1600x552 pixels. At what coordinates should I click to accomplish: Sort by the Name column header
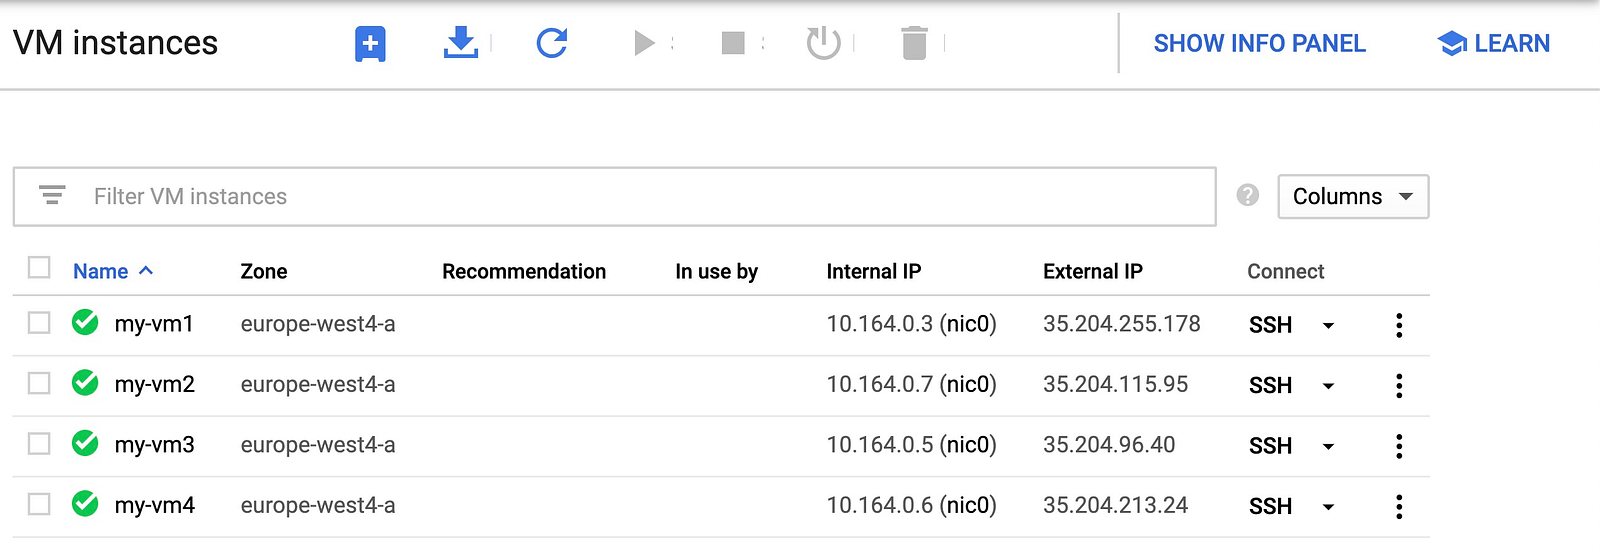pyautogui.click(x=101, y=271)
